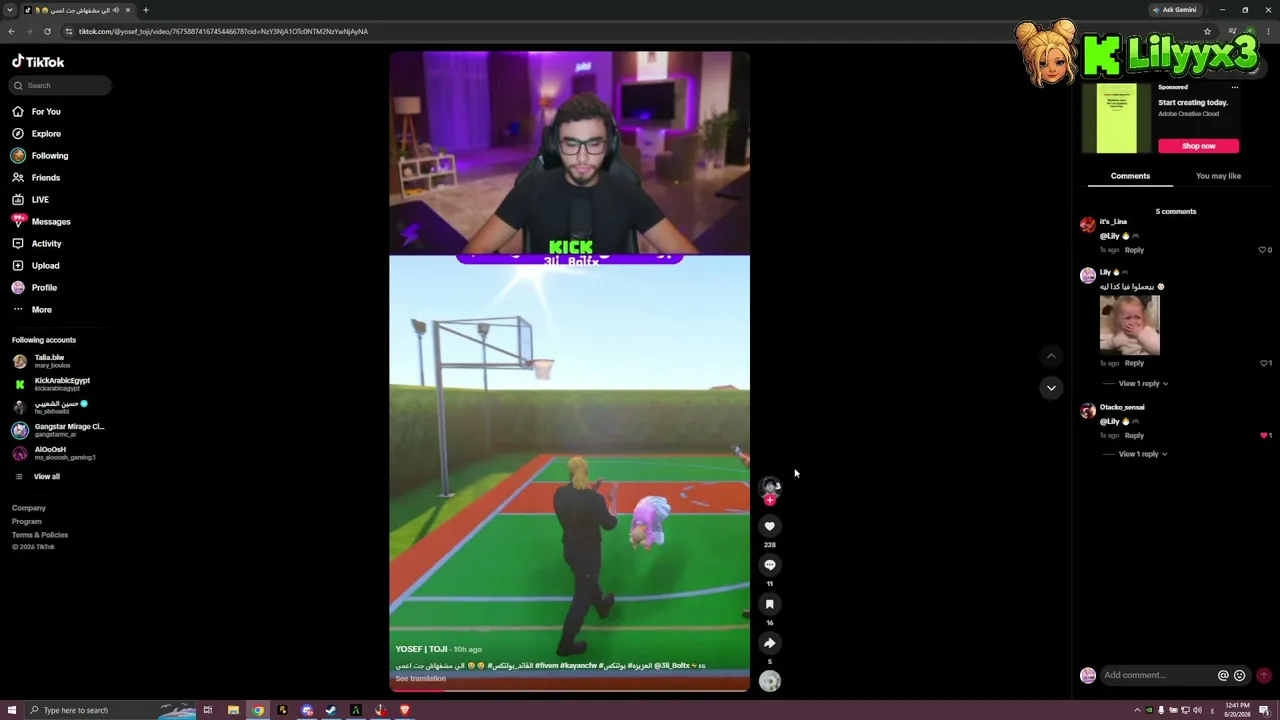1280x720 pixels.
Task: Open the For You feed
Action: [37, 112]
